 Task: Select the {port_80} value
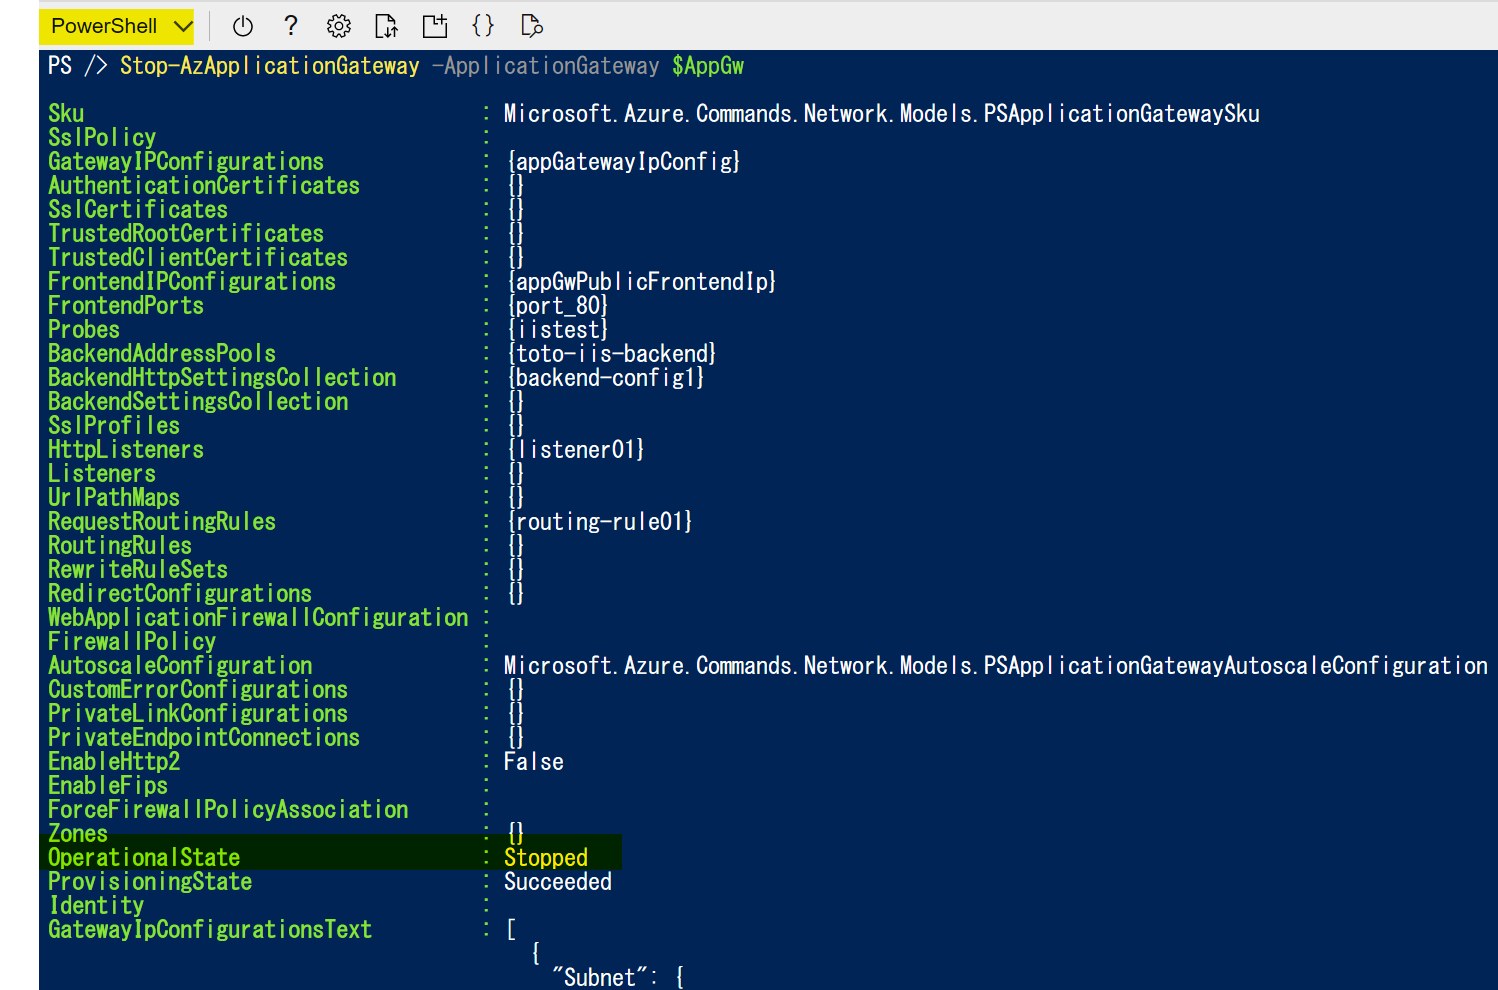[558, 306]
